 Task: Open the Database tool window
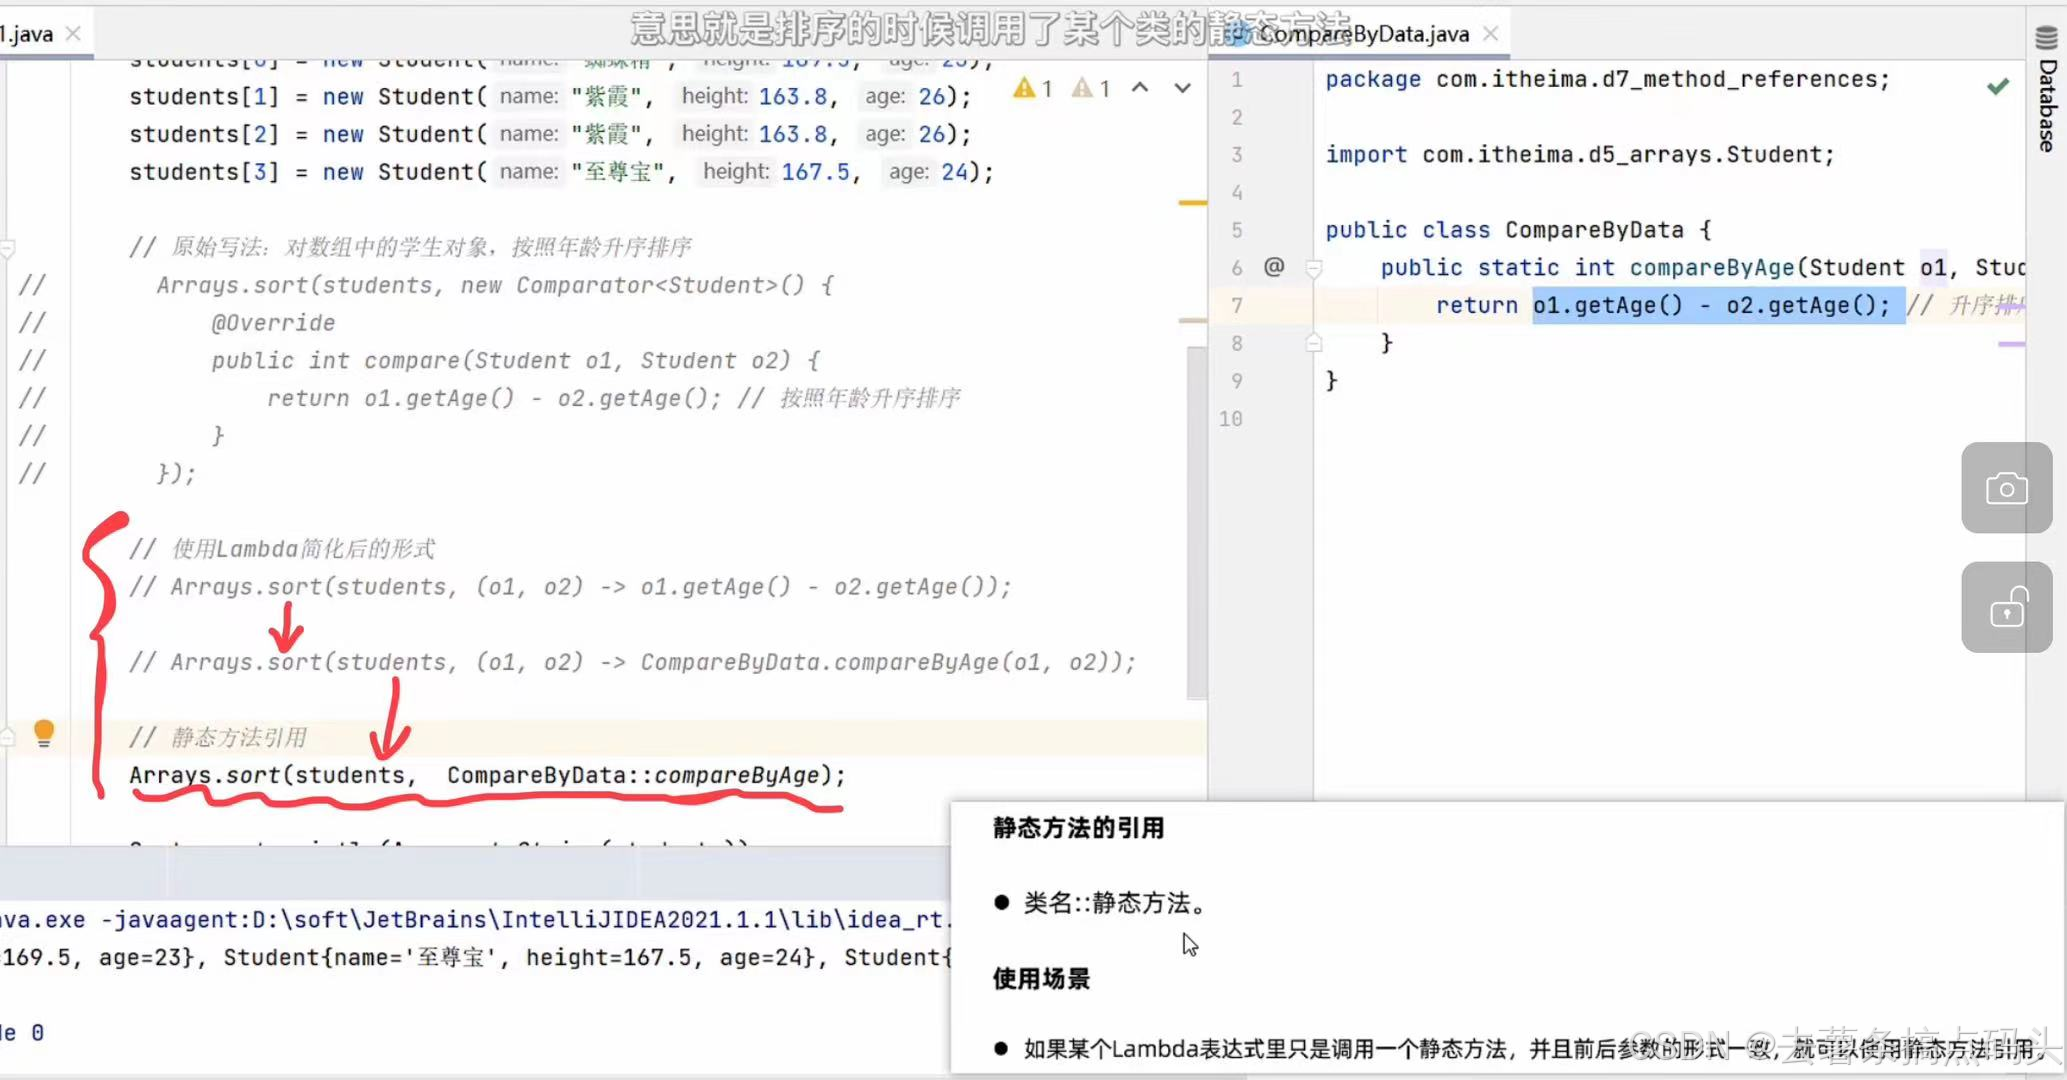click(2047, 88)
